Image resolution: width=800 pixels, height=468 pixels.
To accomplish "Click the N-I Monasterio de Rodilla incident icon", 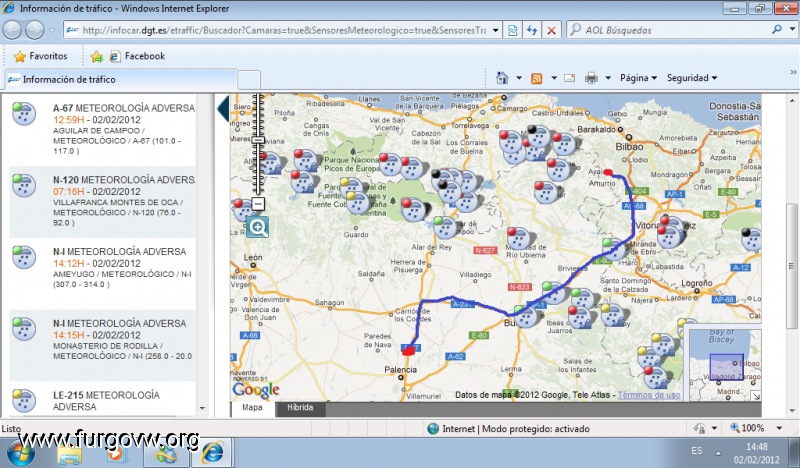I will pyautogui.click(x=24, y=329).
